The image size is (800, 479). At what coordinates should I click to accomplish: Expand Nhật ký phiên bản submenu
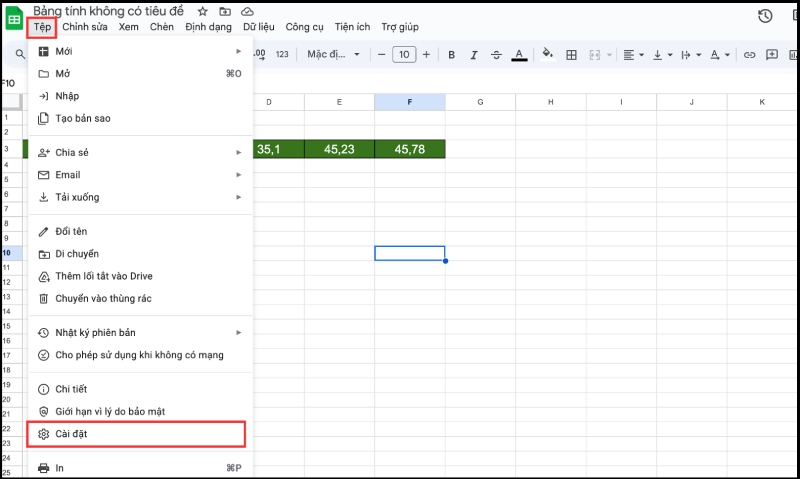[x=140, y=333]
